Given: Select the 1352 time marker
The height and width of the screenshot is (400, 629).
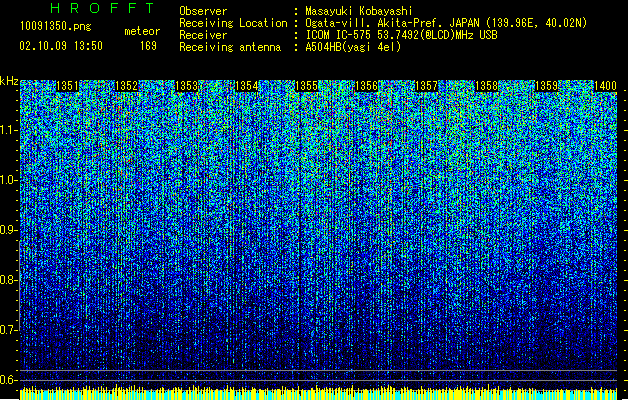Looking at the screenshot, I should (126, 86).
